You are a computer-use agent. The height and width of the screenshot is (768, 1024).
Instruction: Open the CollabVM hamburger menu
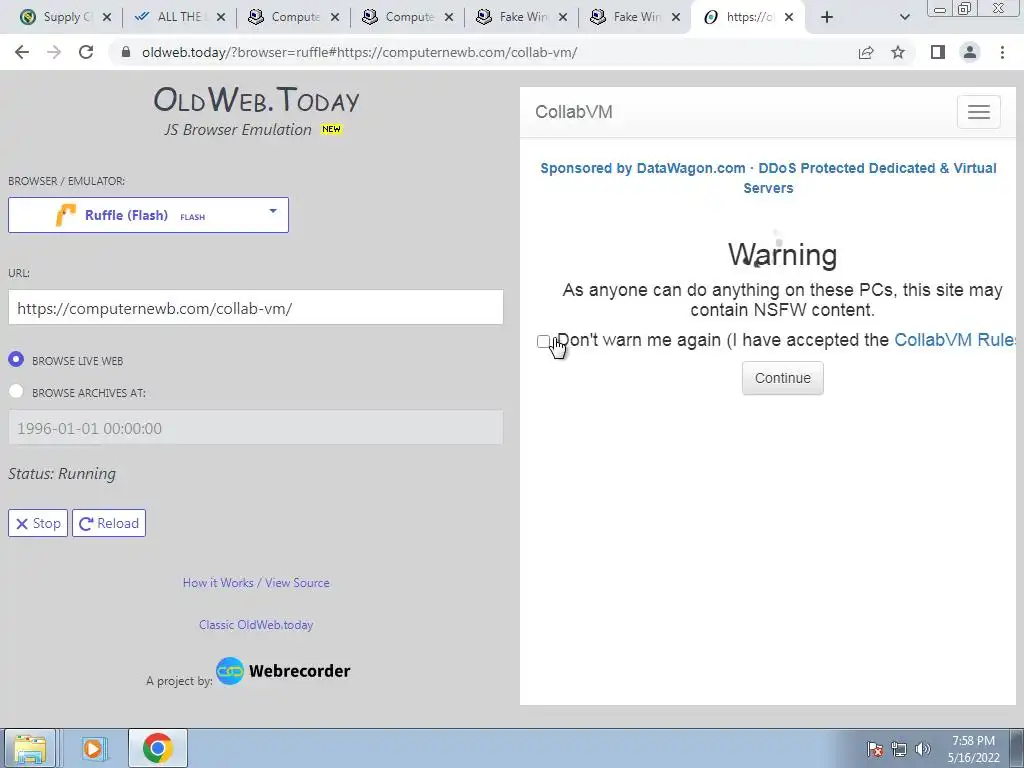pos(978,112)
